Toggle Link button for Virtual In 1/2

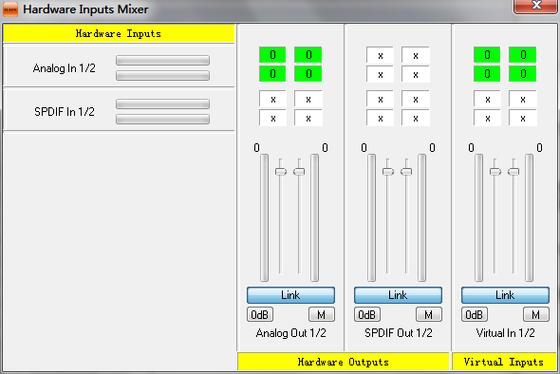click(505, 295)
